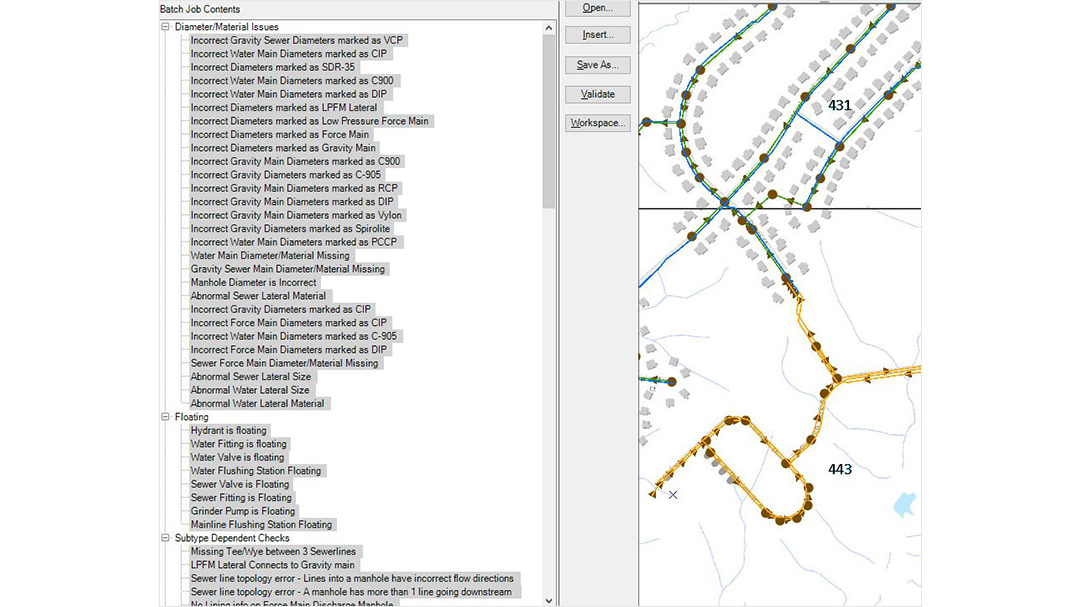1080x607 pixels.
Task: Select Incorrect Water Main Diameters marked as PCCP
Action: tap(293, 242)
